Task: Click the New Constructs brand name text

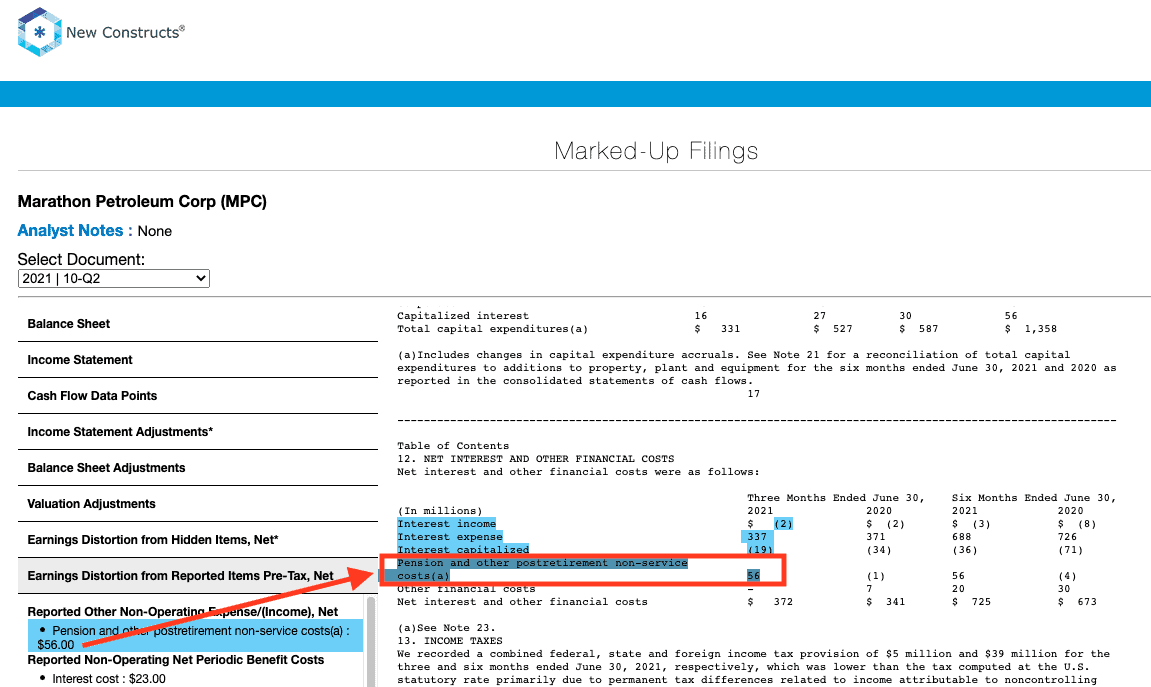Action: (x=126, y=32)
